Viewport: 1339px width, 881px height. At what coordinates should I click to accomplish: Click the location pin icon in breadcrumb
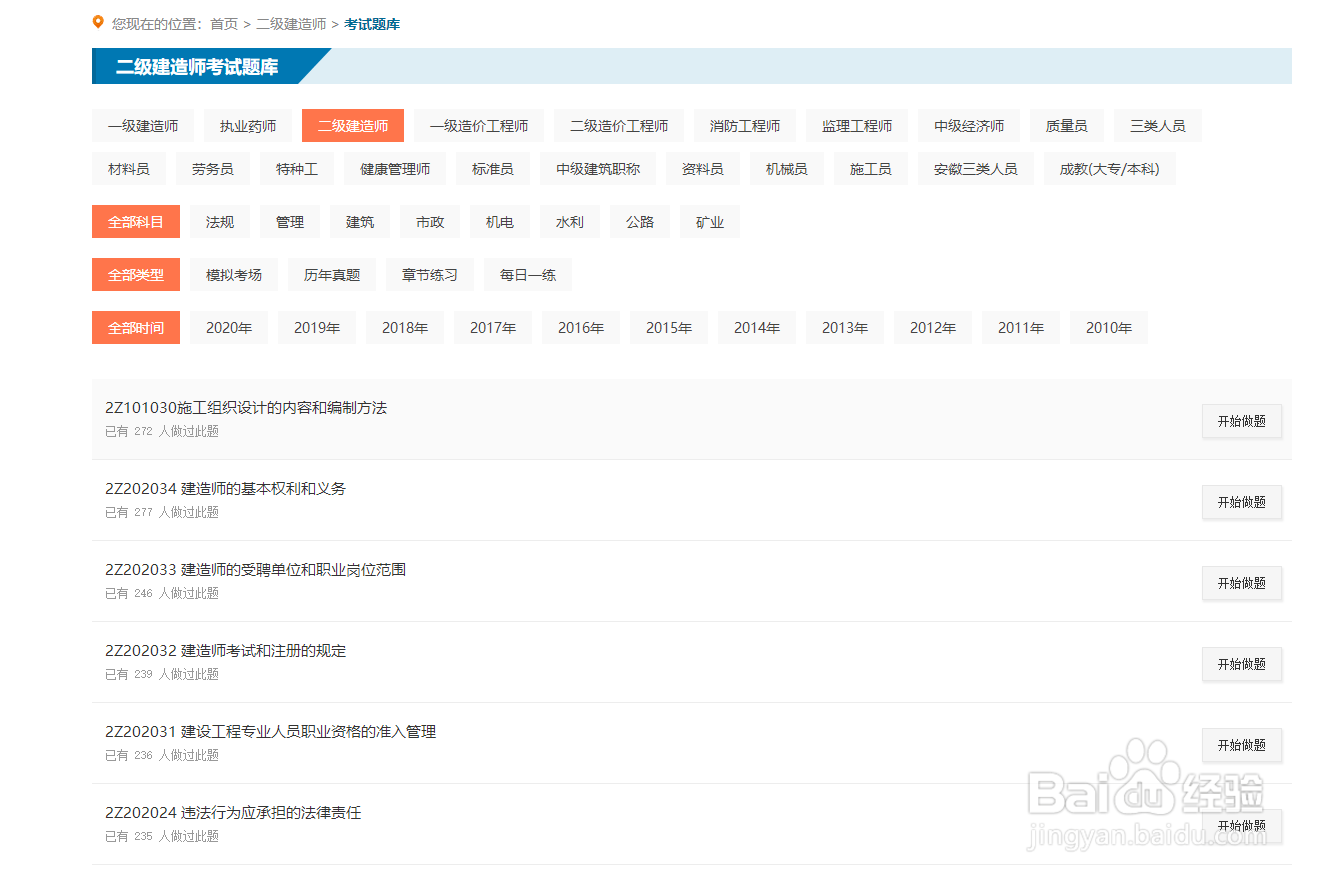[97, 23]
